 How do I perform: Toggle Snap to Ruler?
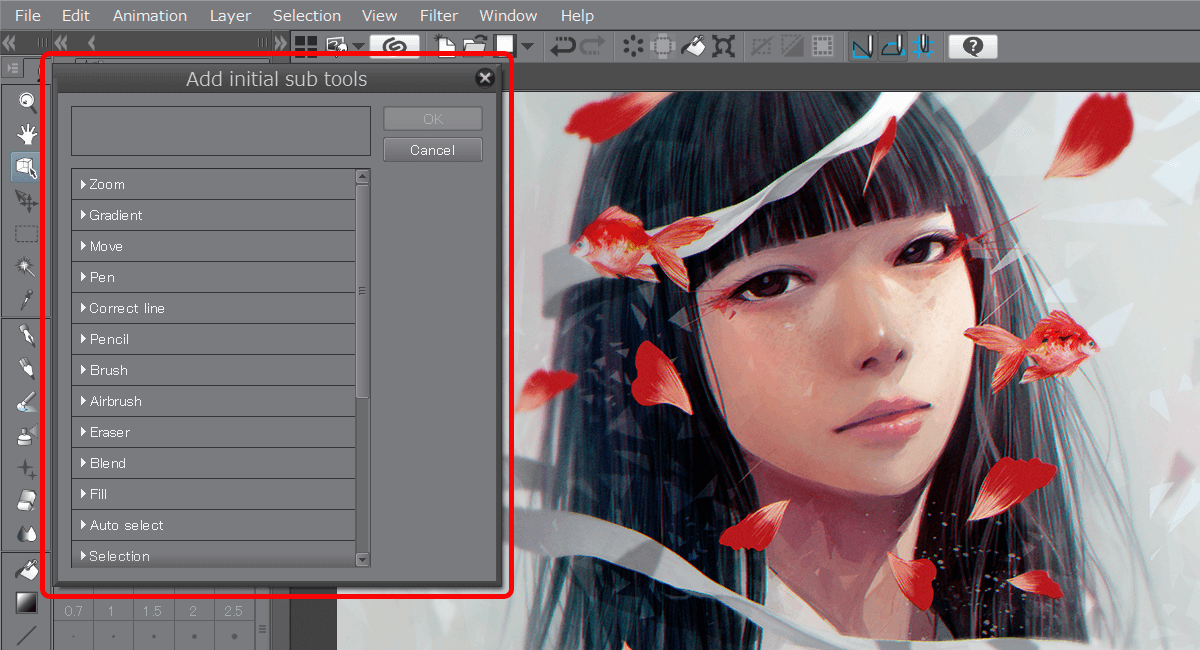coord(862,46)
